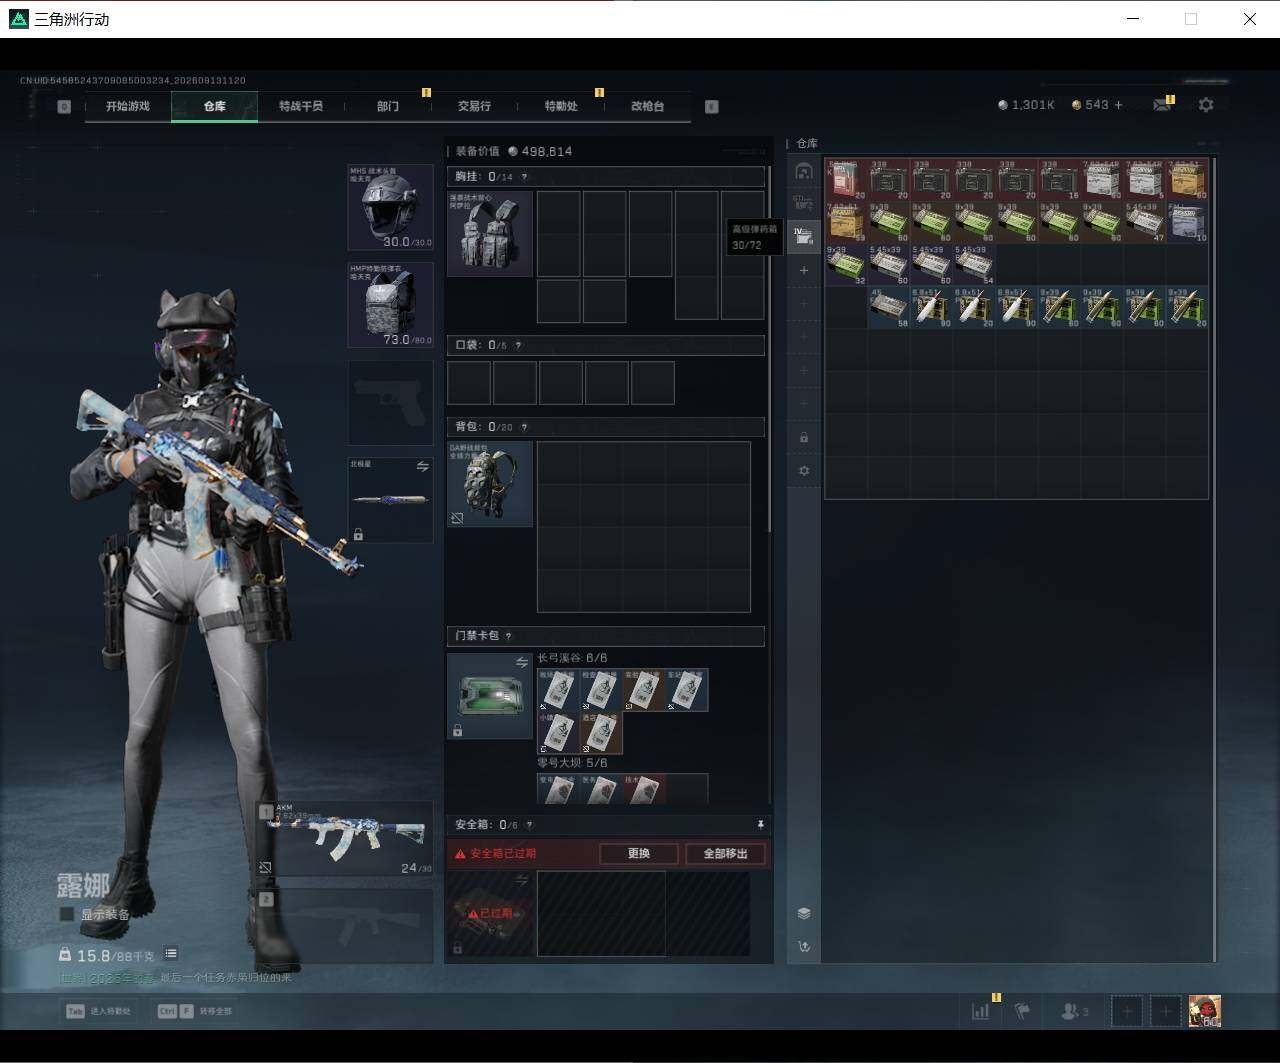Viewport: 1280px width, 1063px height.
Task: Select the green 9x39 box with count 32
Action: pyautogui.click(x=846, y=265)
